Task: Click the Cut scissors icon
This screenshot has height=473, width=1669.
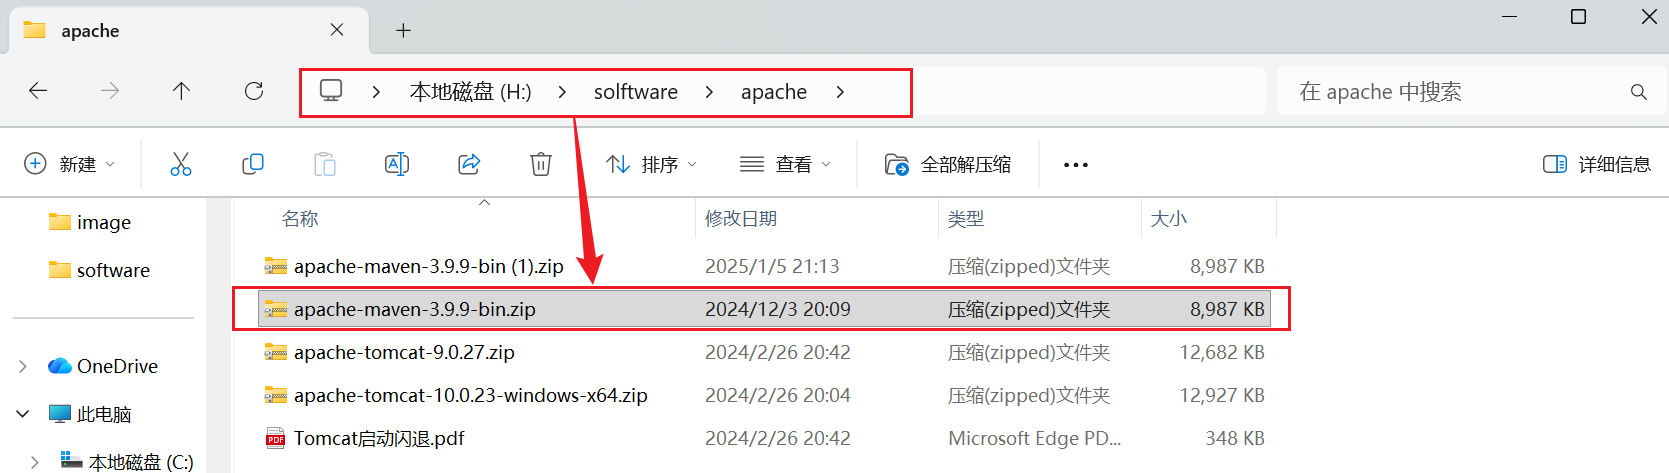Action: (x=181, y=164)
